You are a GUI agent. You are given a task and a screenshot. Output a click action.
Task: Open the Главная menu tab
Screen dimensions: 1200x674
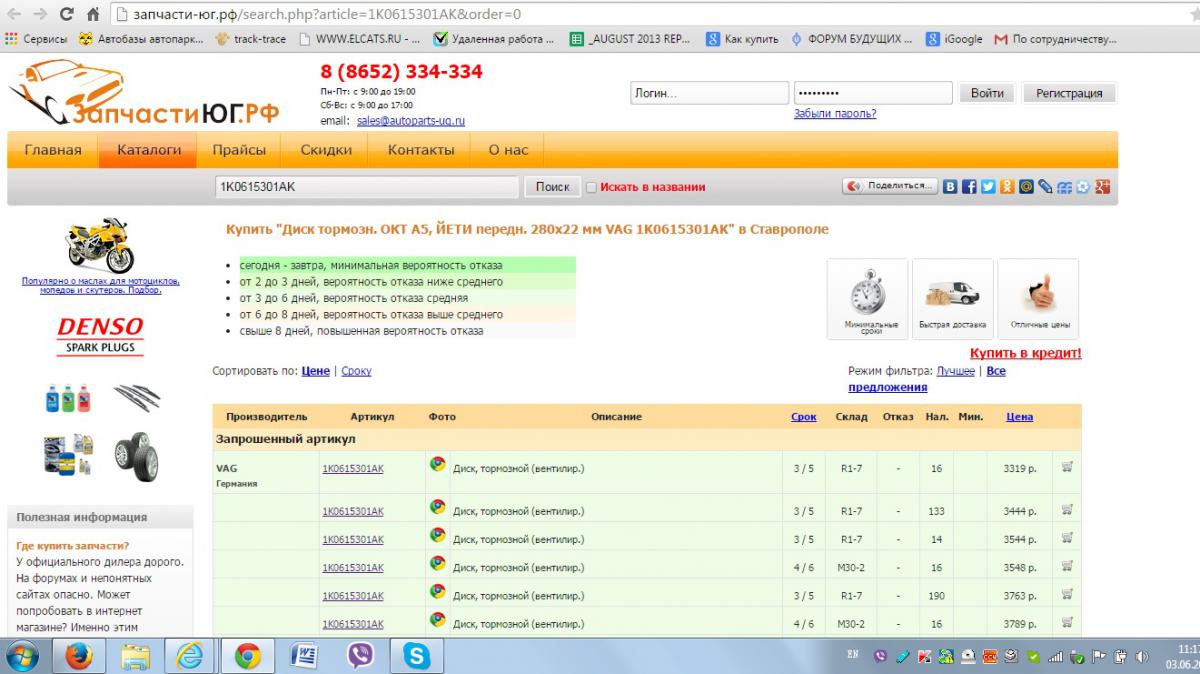pyautogui.click(x=53, y=150)
